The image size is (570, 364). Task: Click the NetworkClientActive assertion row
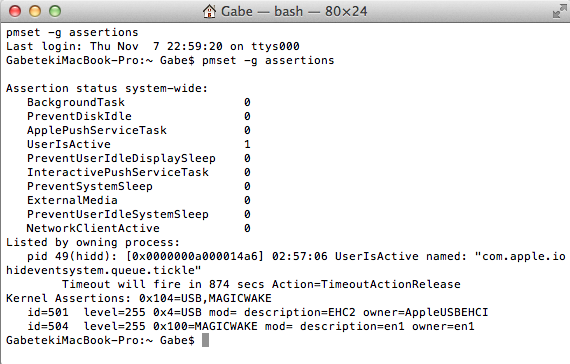pyautogui.click(x=139, y=228)
